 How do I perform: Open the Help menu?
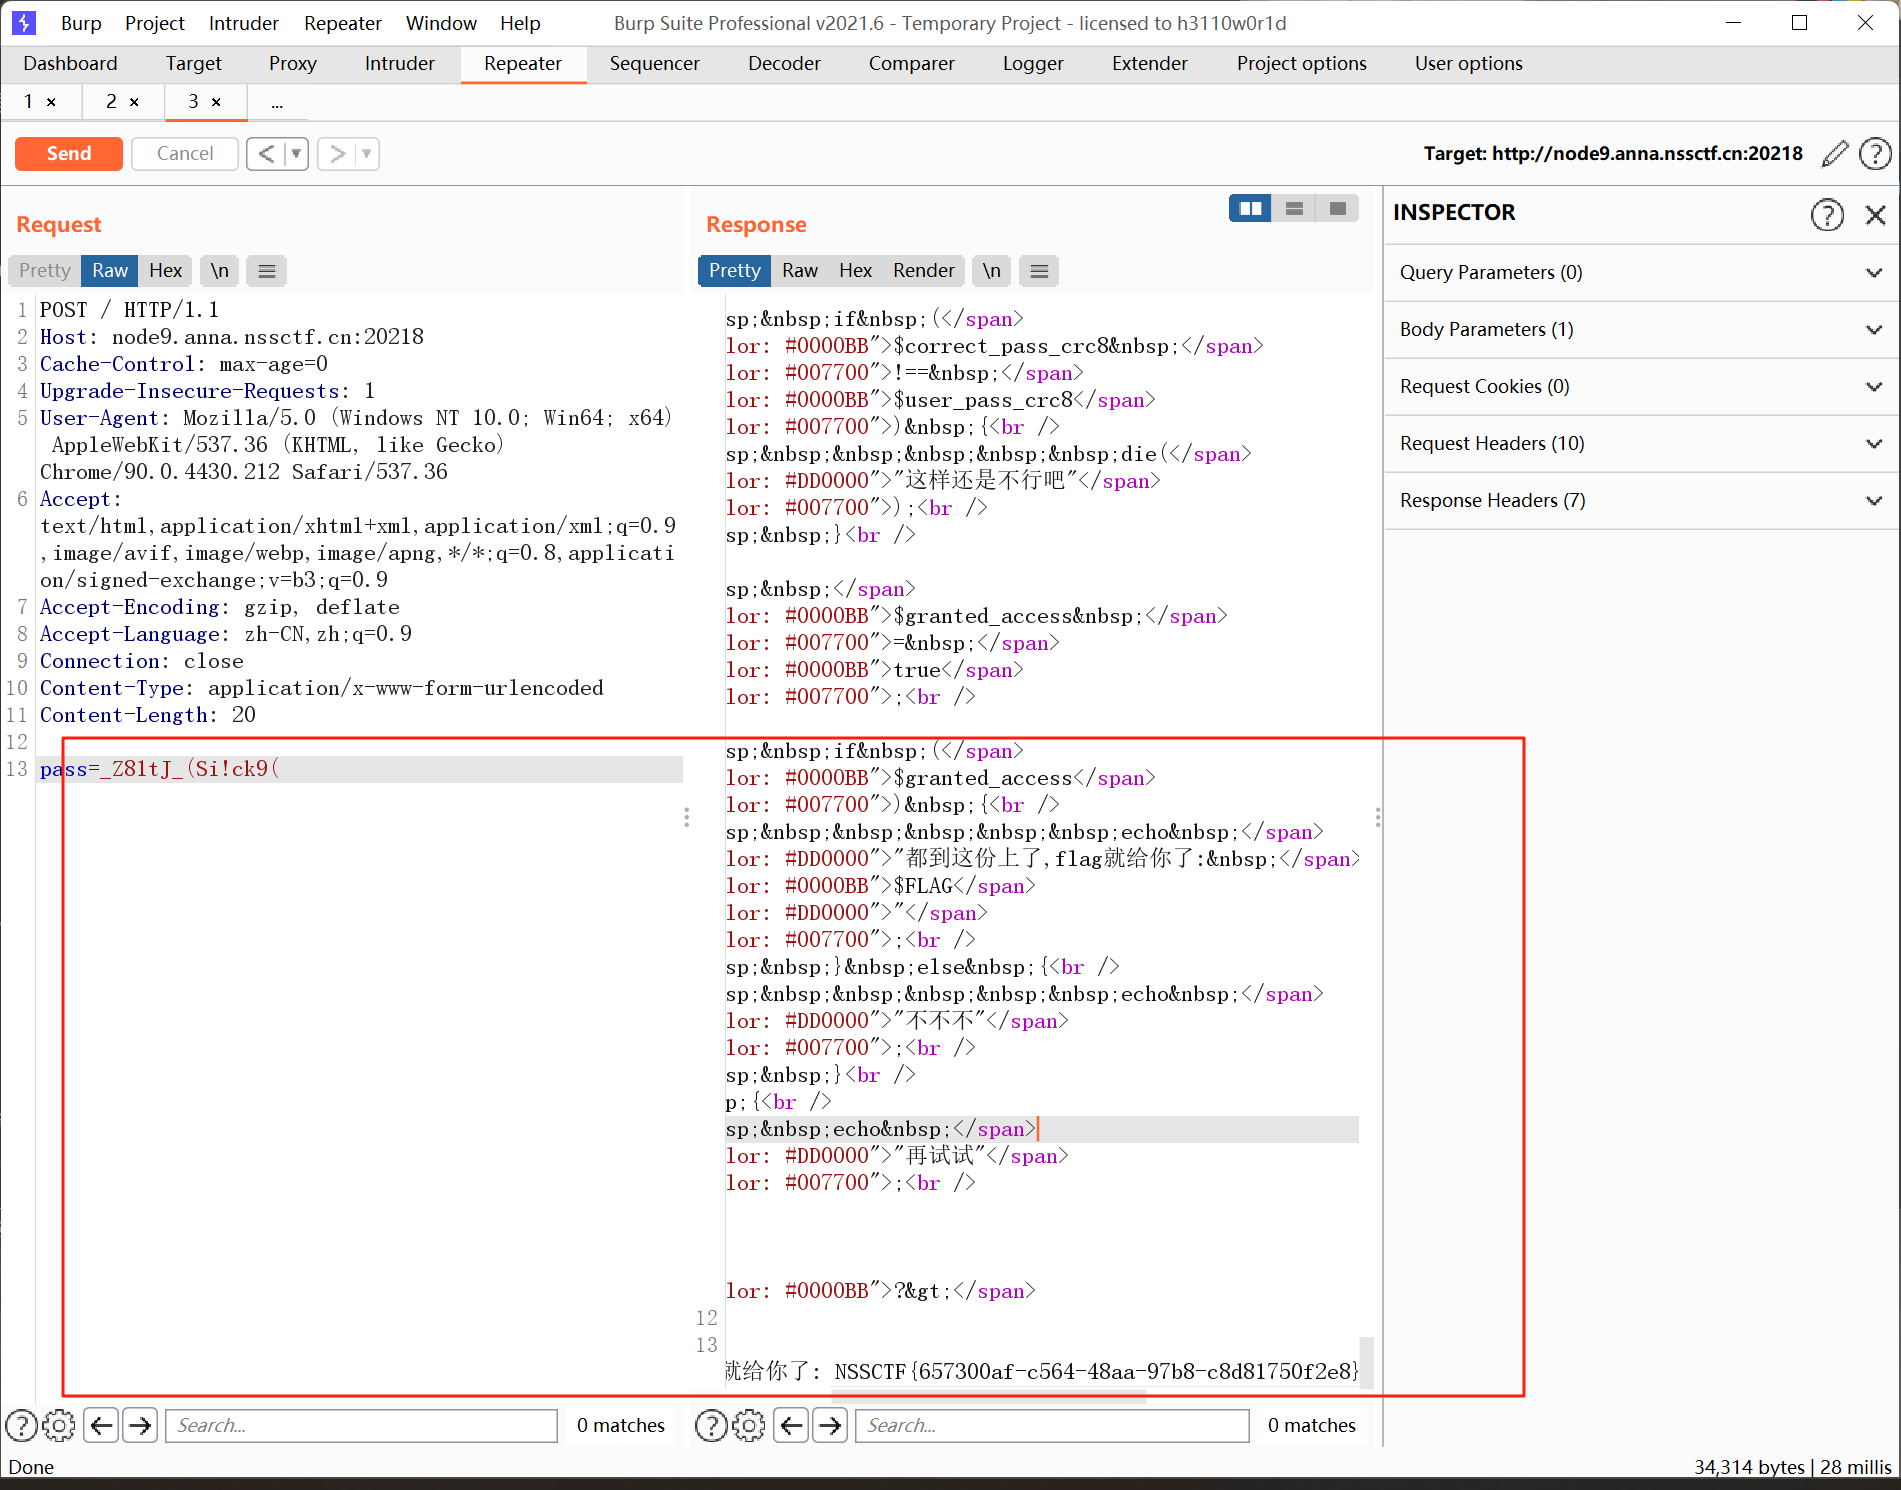520,23
